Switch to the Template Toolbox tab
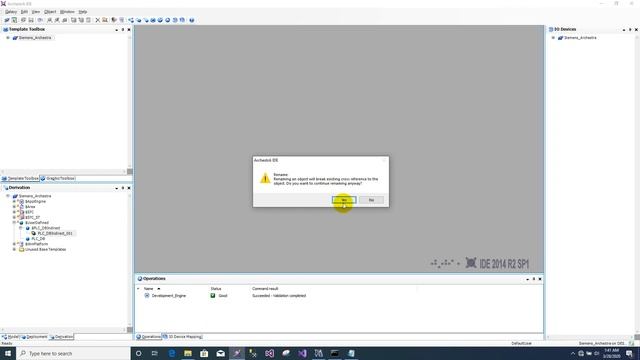The image size is (640, 360). (20, 178)
